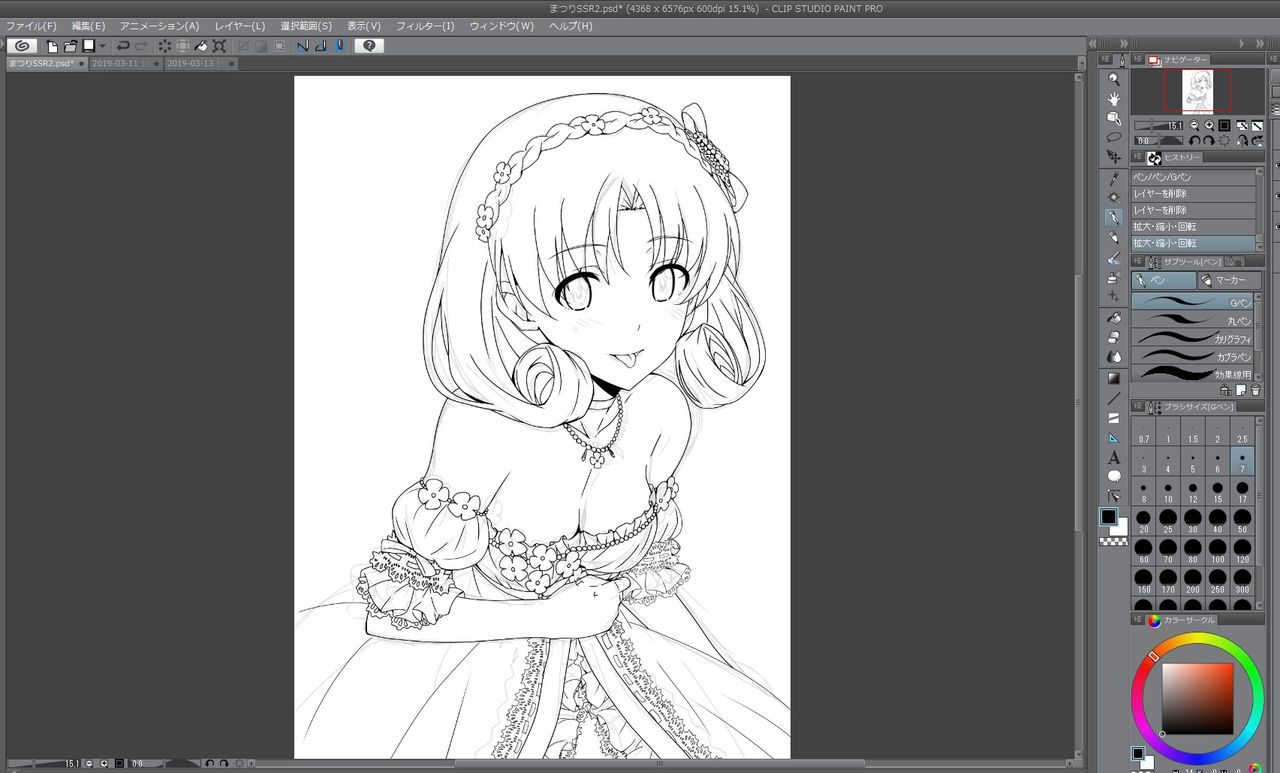
Task: Select the Hand move tool
Action: coord(1114,99)
